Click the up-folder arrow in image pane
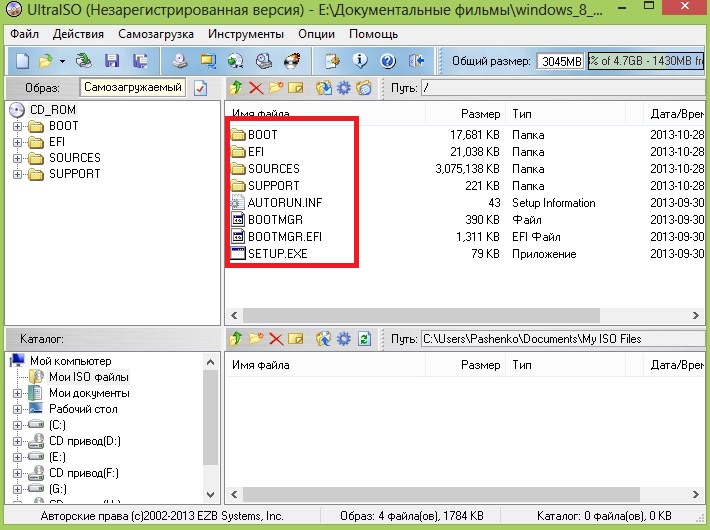The width and height of the screenshot is (710, 530). tap(236, 88)
